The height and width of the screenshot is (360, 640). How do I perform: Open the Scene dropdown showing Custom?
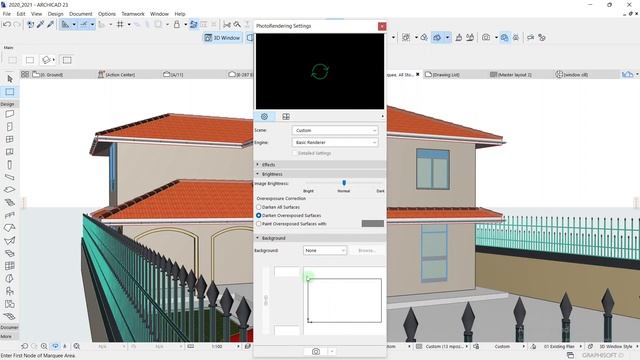(335, 130)
